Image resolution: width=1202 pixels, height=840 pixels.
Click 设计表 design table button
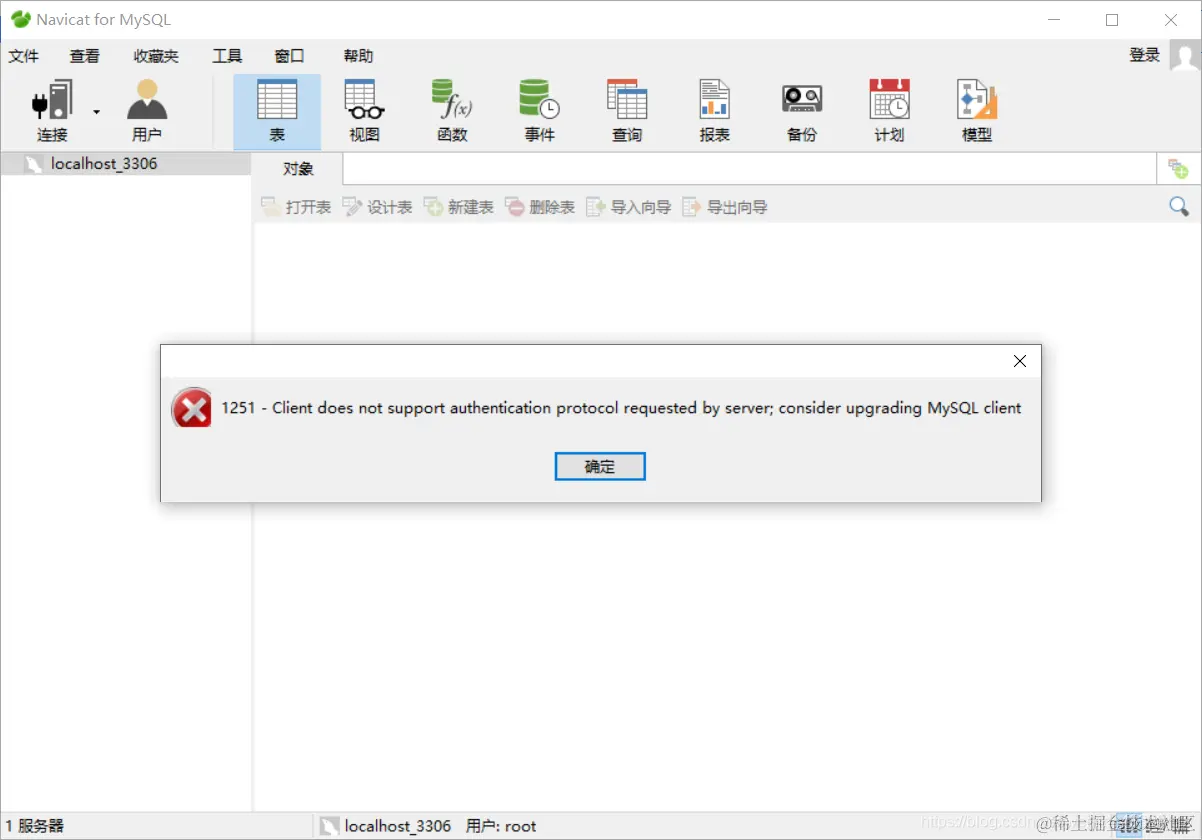coord(377,207)
